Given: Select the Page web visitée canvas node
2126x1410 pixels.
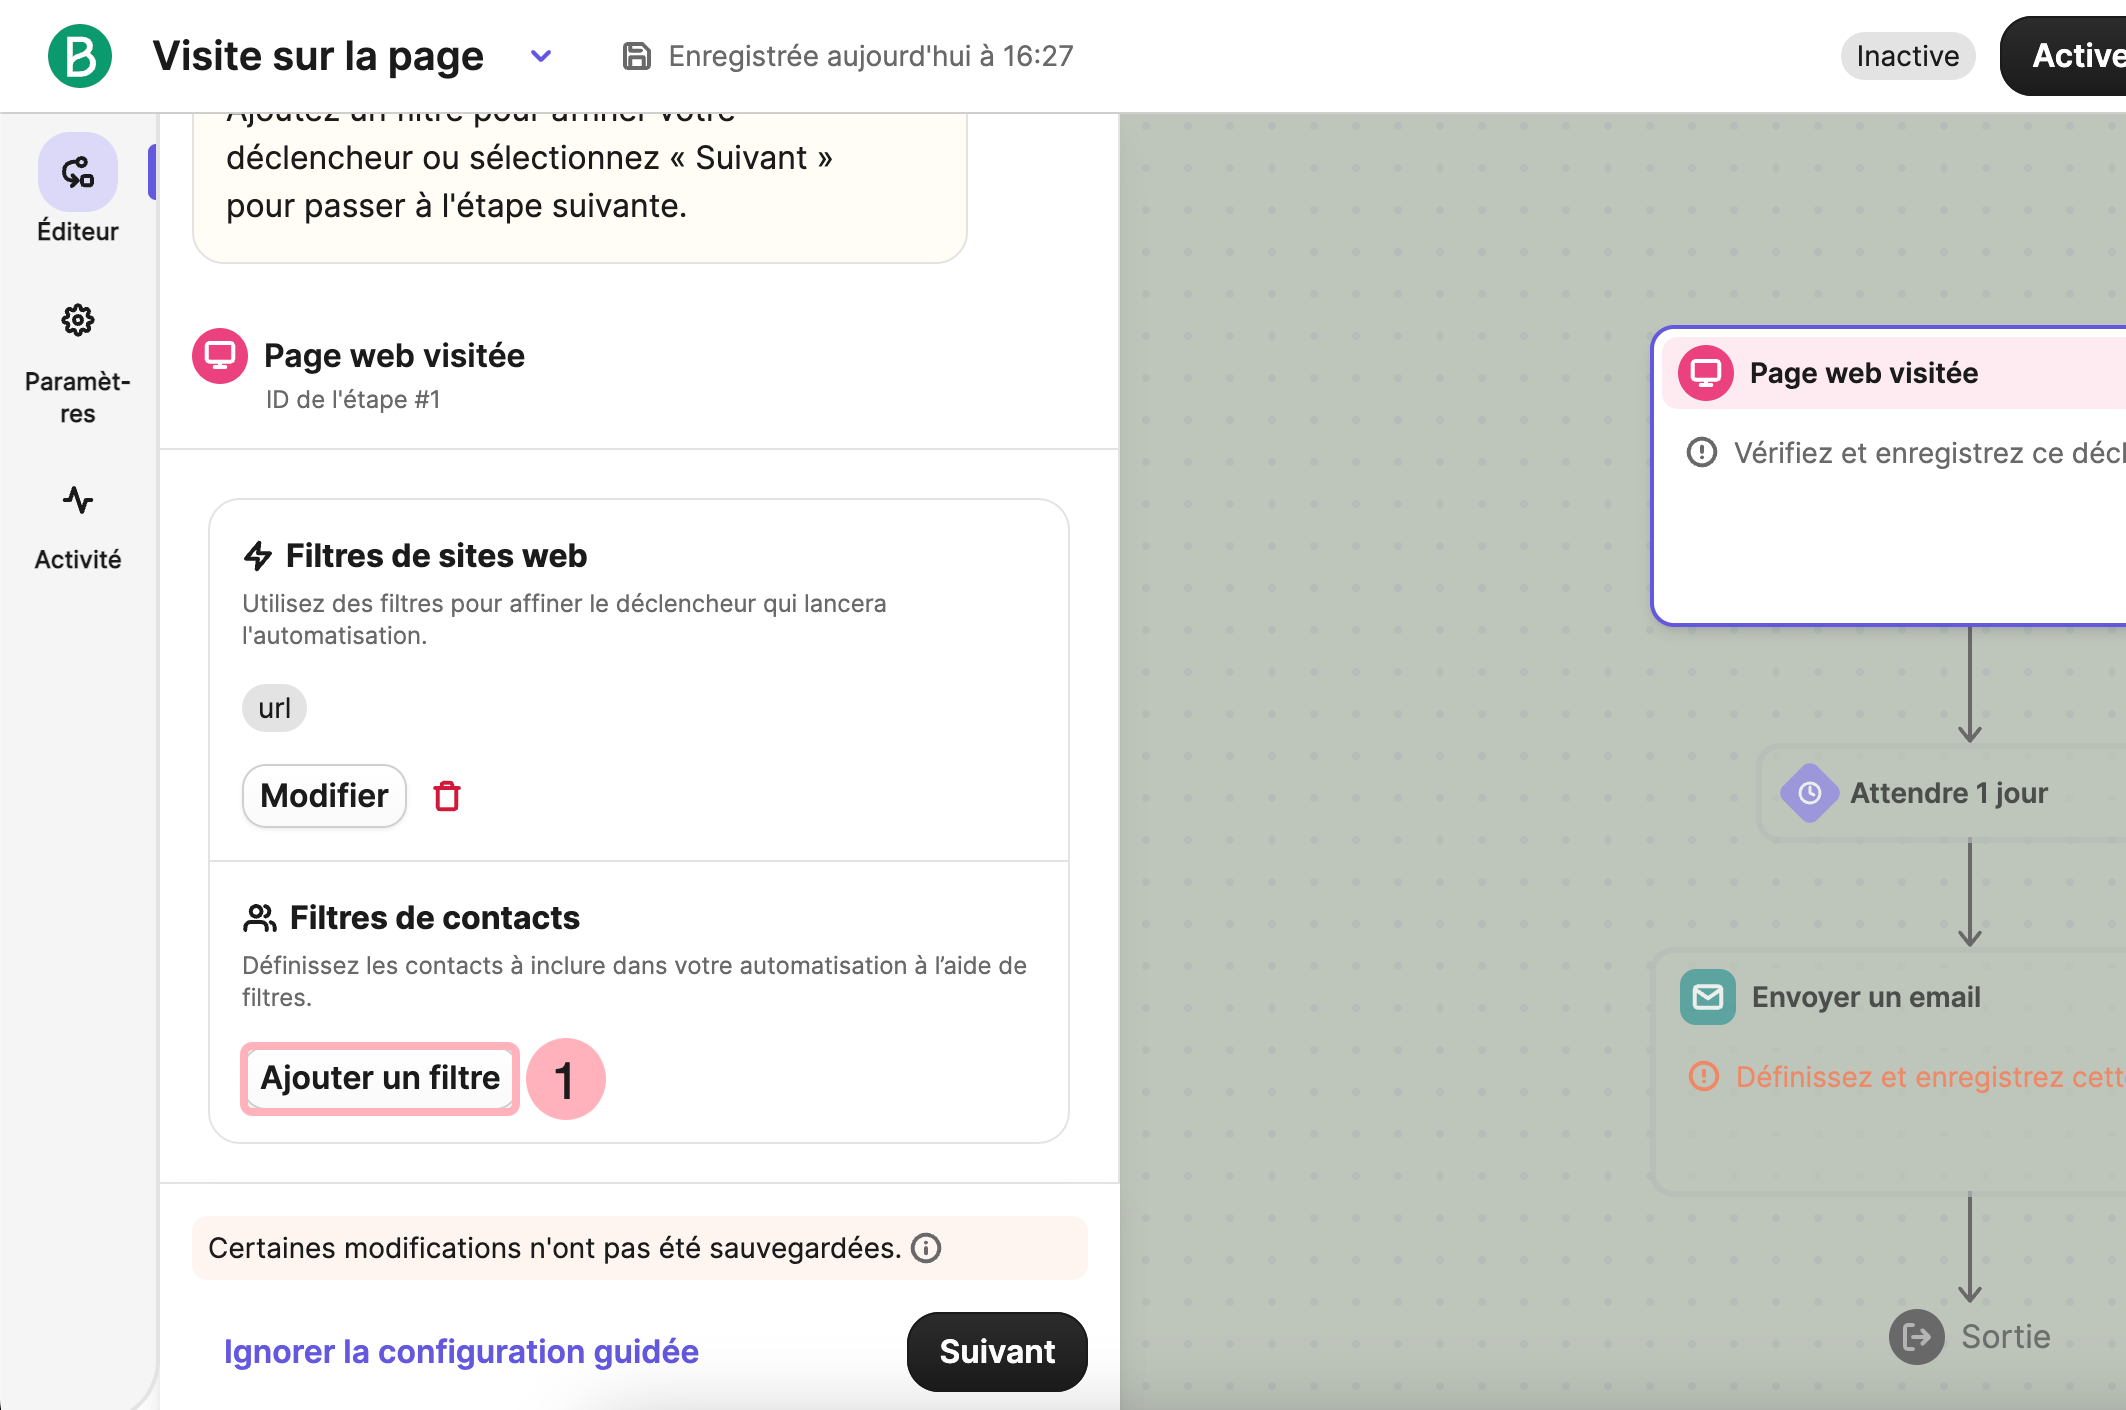Looking at the screenshot, I should coord(1889,476).
